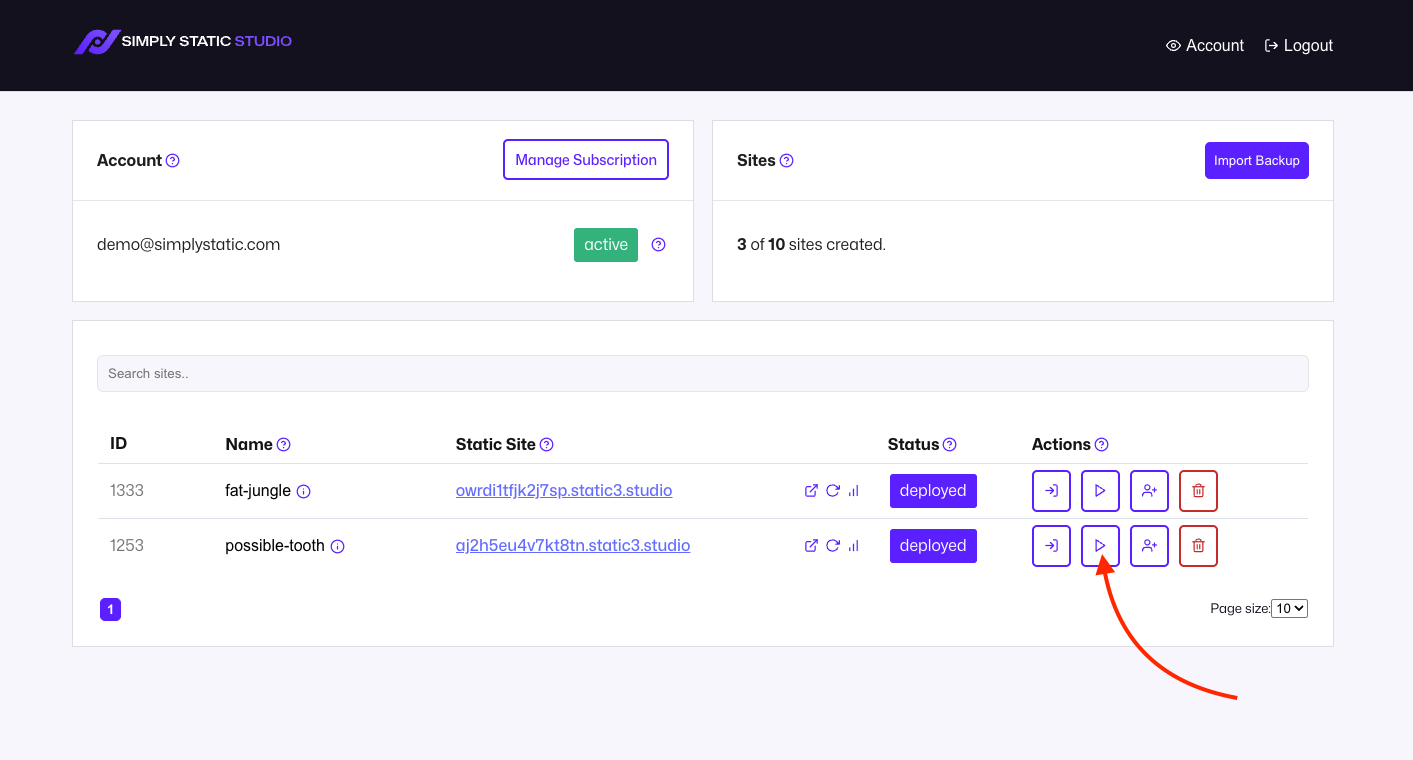The width and height of the screenshot is (1413, 760).
Task: Open owrdi1tfjk2j7sp.static3.studio link
Action: coord(564,490)
